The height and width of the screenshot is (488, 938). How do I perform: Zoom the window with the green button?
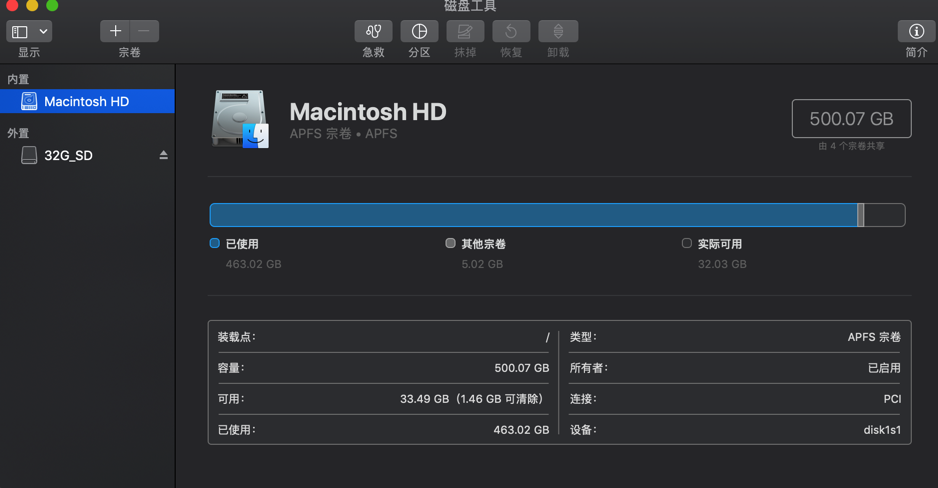coord(52,5)
